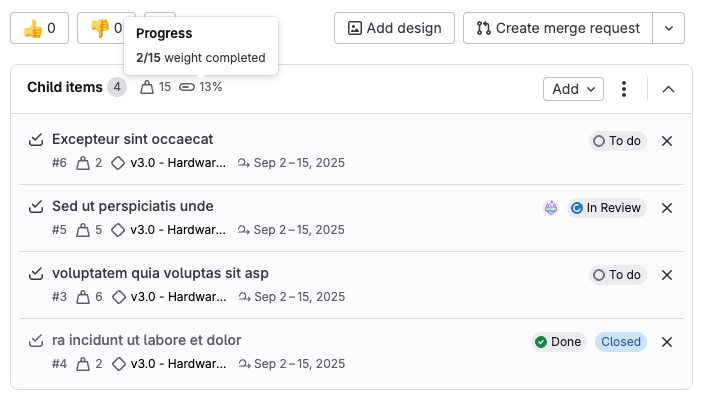Remove child item Sed ut perspiciatis unde
Screen dimensions: 704x400
[667, 208]
